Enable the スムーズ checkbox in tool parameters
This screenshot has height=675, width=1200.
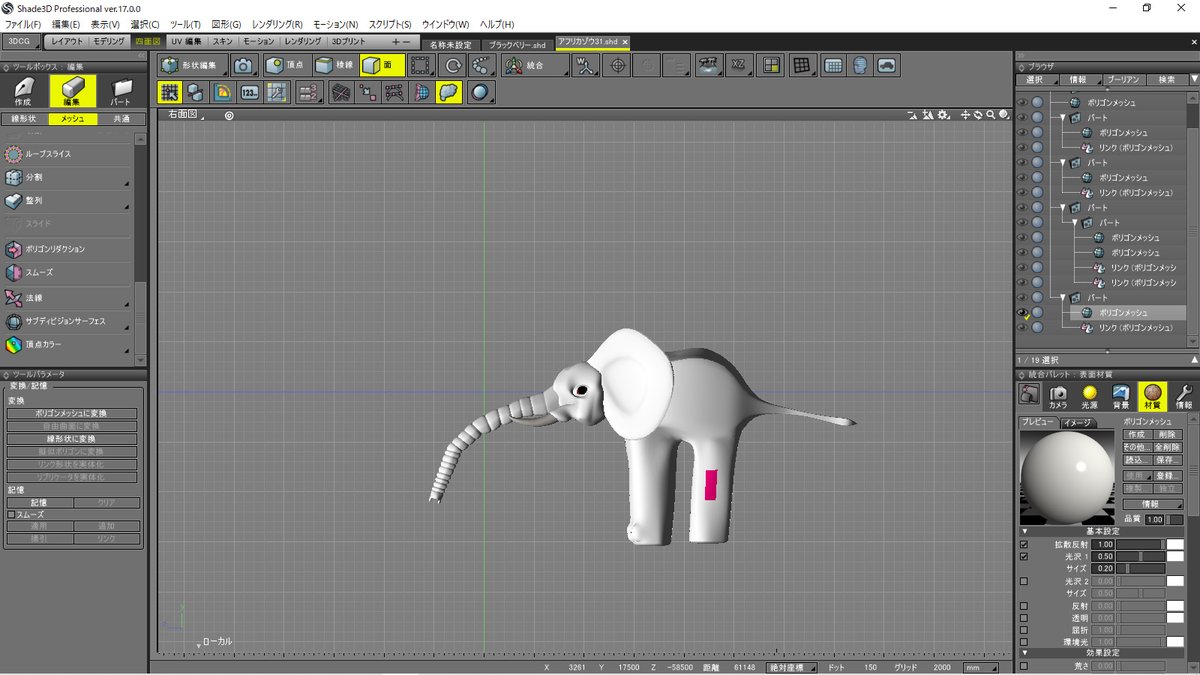pos(12,515)
